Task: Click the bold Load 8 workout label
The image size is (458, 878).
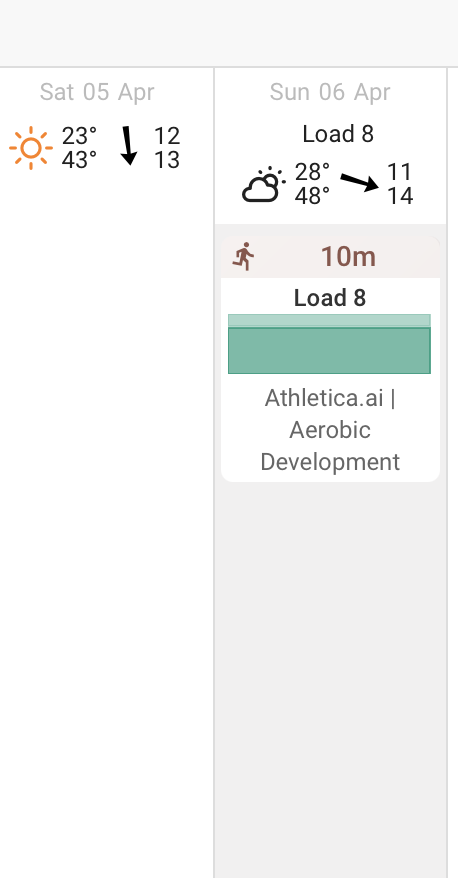Action: (x=330, y=298)
